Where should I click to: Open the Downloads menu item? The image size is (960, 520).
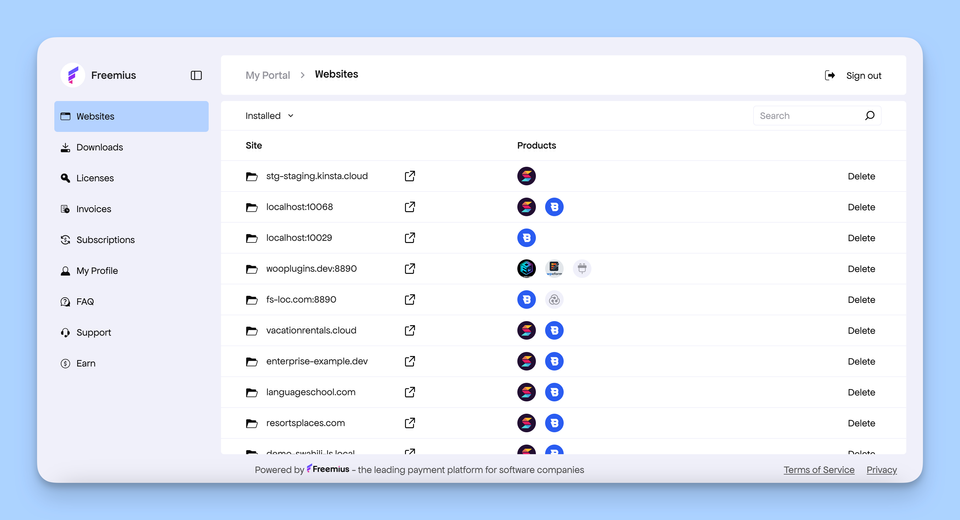pos(99,147)
